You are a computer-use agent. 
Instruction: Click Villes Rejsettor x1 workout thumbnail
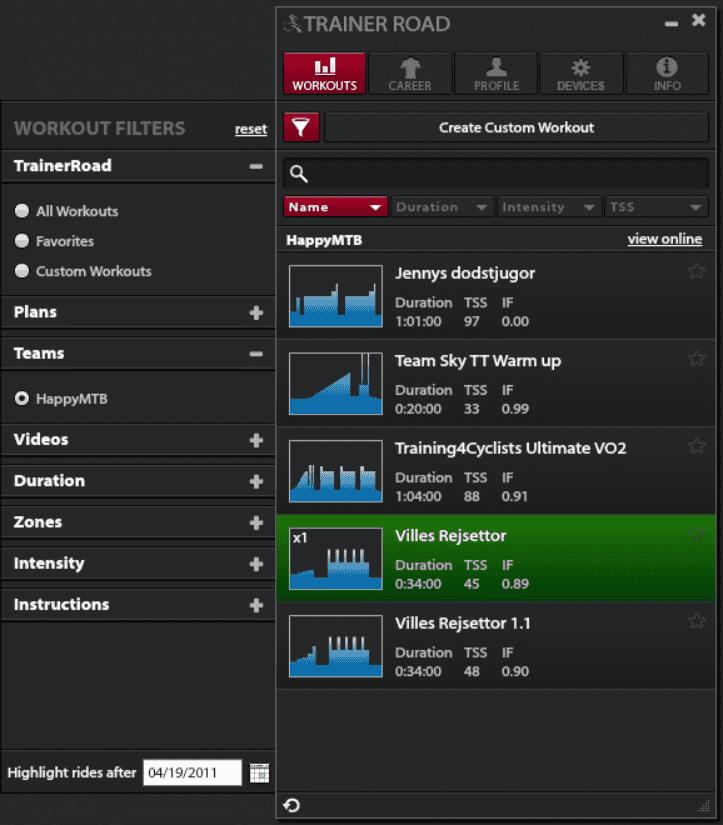click(336, 559)
